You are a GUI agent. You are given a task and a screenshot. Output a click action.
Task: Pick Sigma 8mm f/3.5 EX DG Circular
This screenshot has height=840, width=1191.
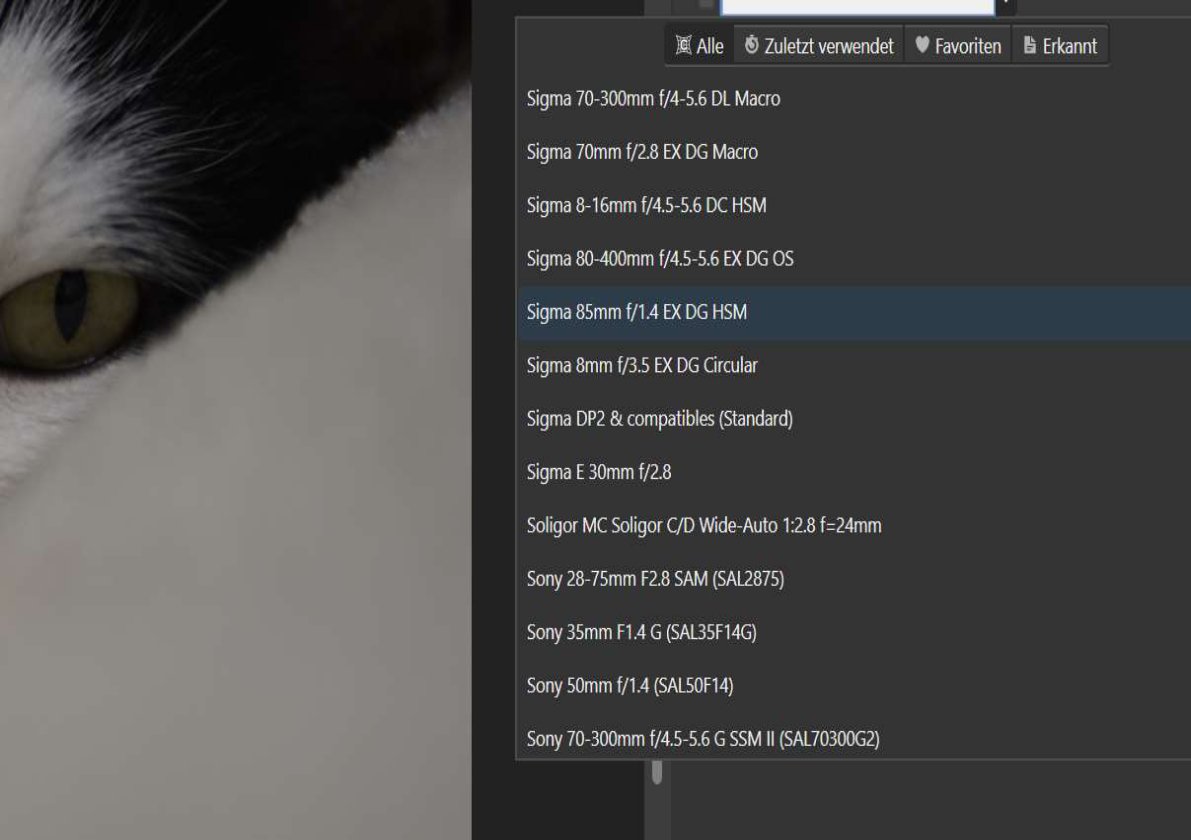(x=854, y=365)
